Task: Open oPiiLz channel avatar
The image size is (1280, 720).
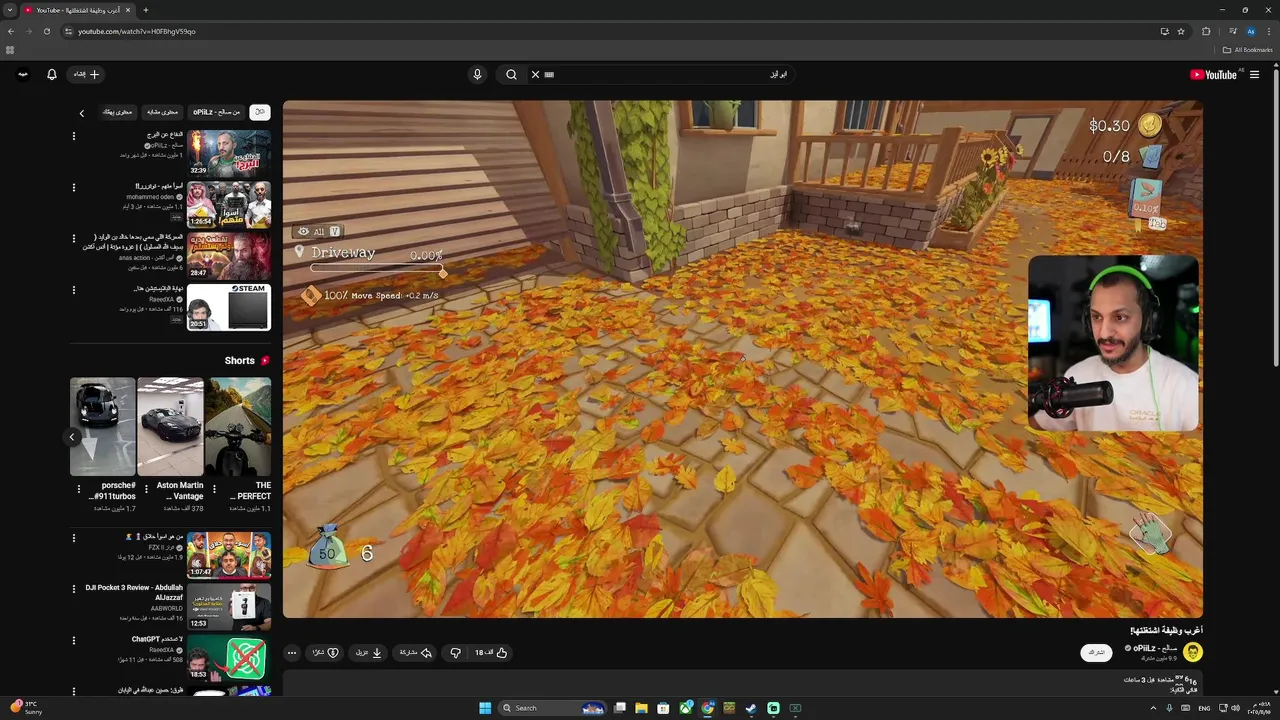Action: pos(1193,652)
